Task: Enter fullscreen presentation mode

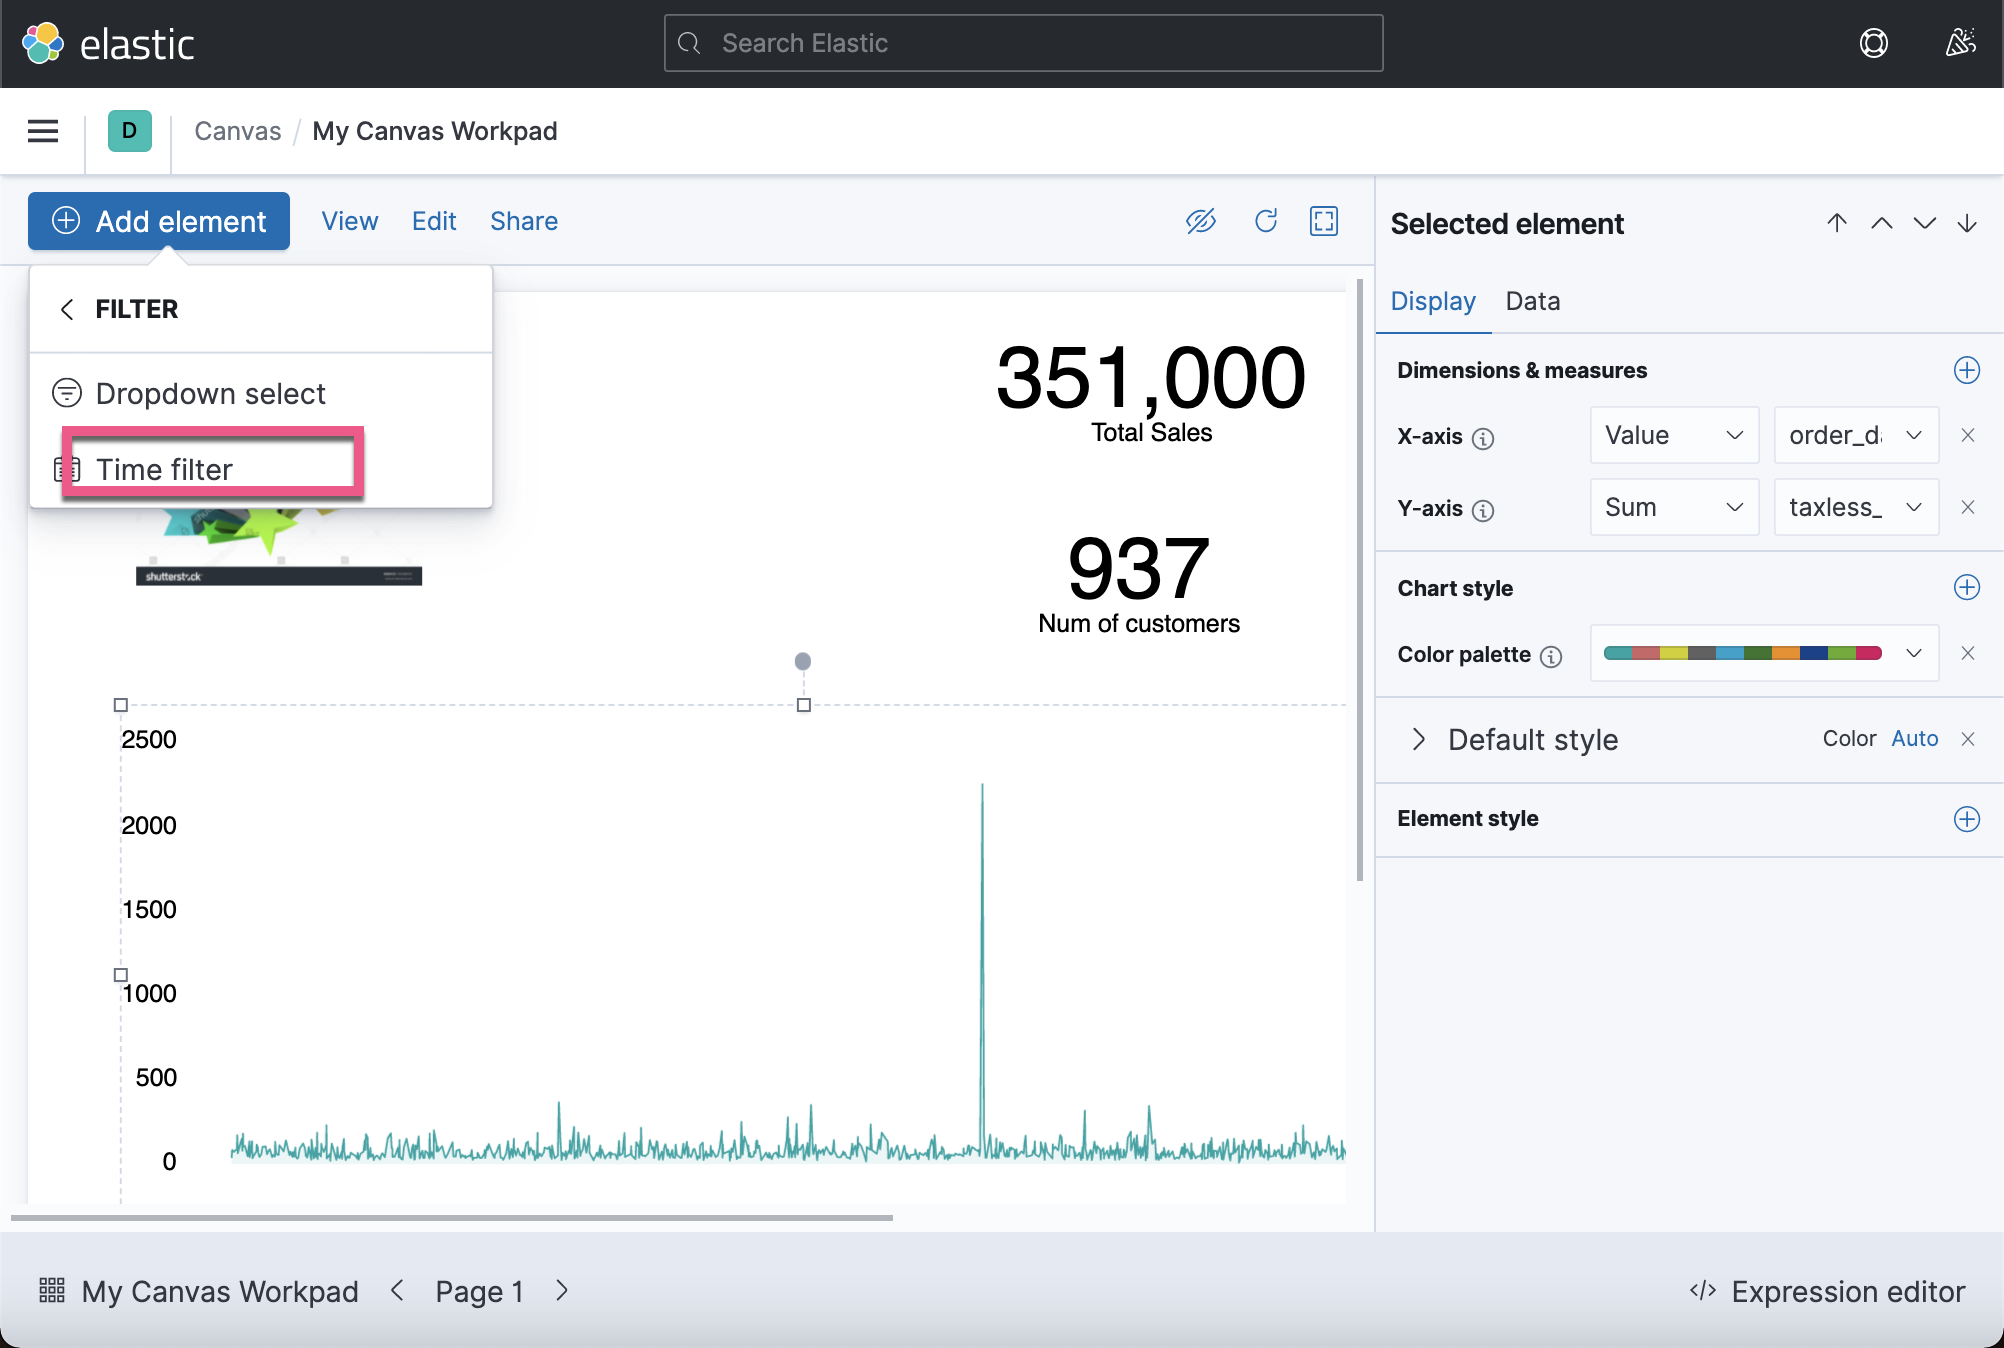Action: 1323,221
